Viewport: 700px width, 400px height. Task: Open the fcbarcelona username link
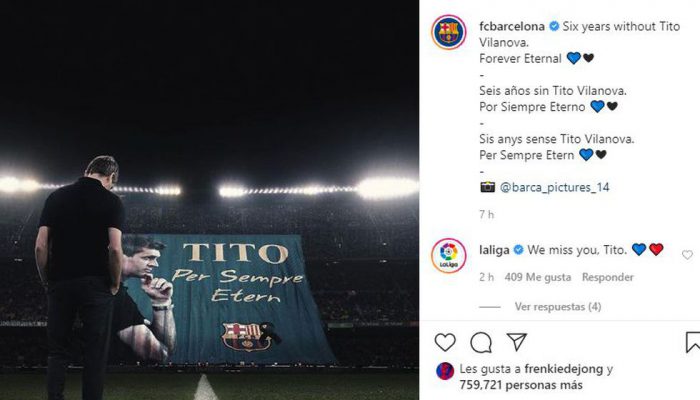click(512, 27)
